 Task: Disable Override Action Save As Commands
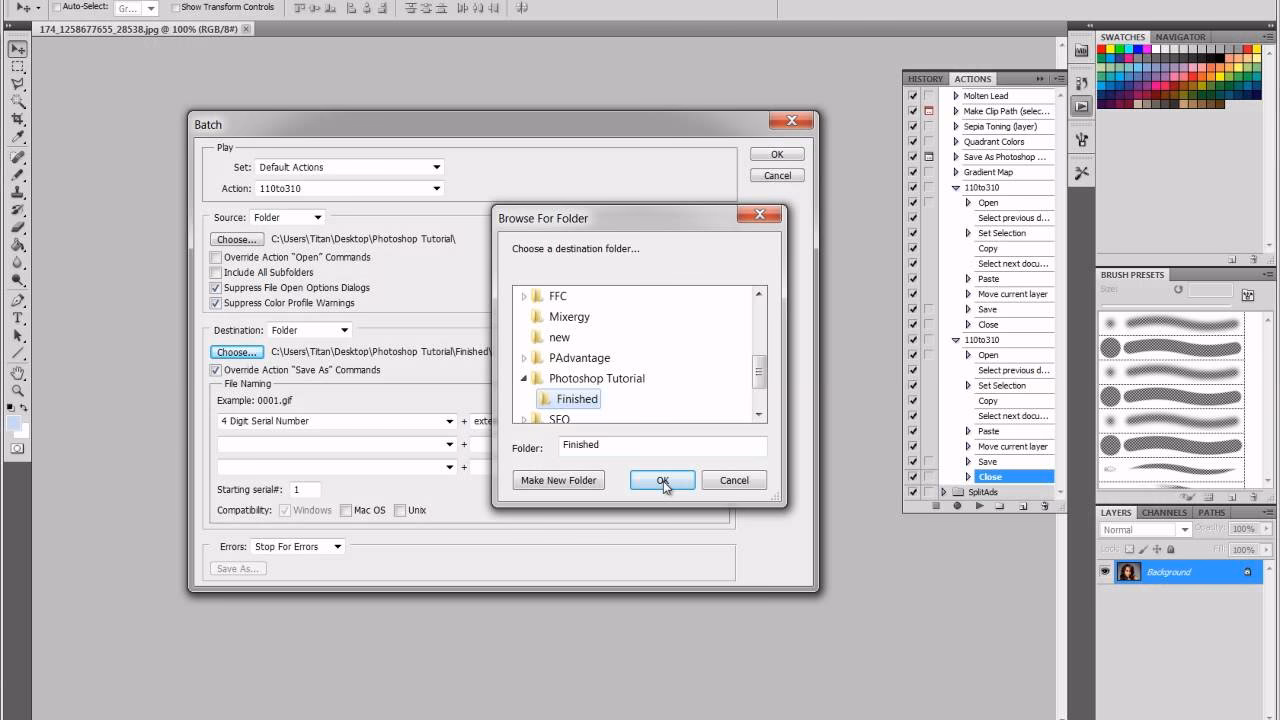point(215,369)
